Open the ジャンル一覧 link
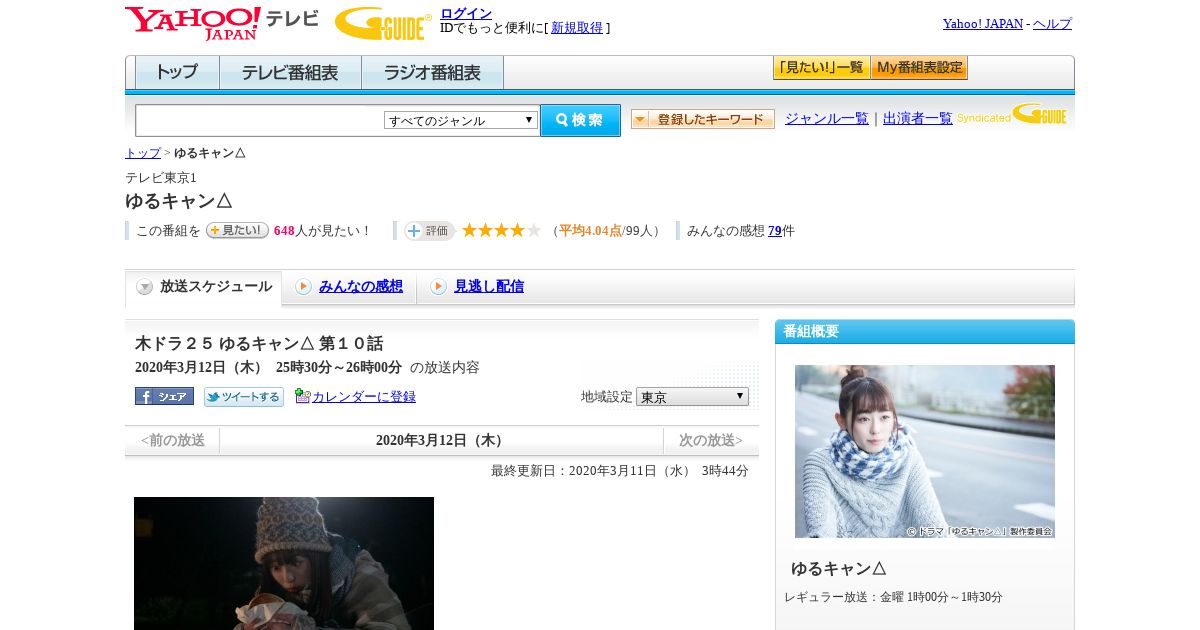Screen dimensions: 1200x630 tap(826, 118)
